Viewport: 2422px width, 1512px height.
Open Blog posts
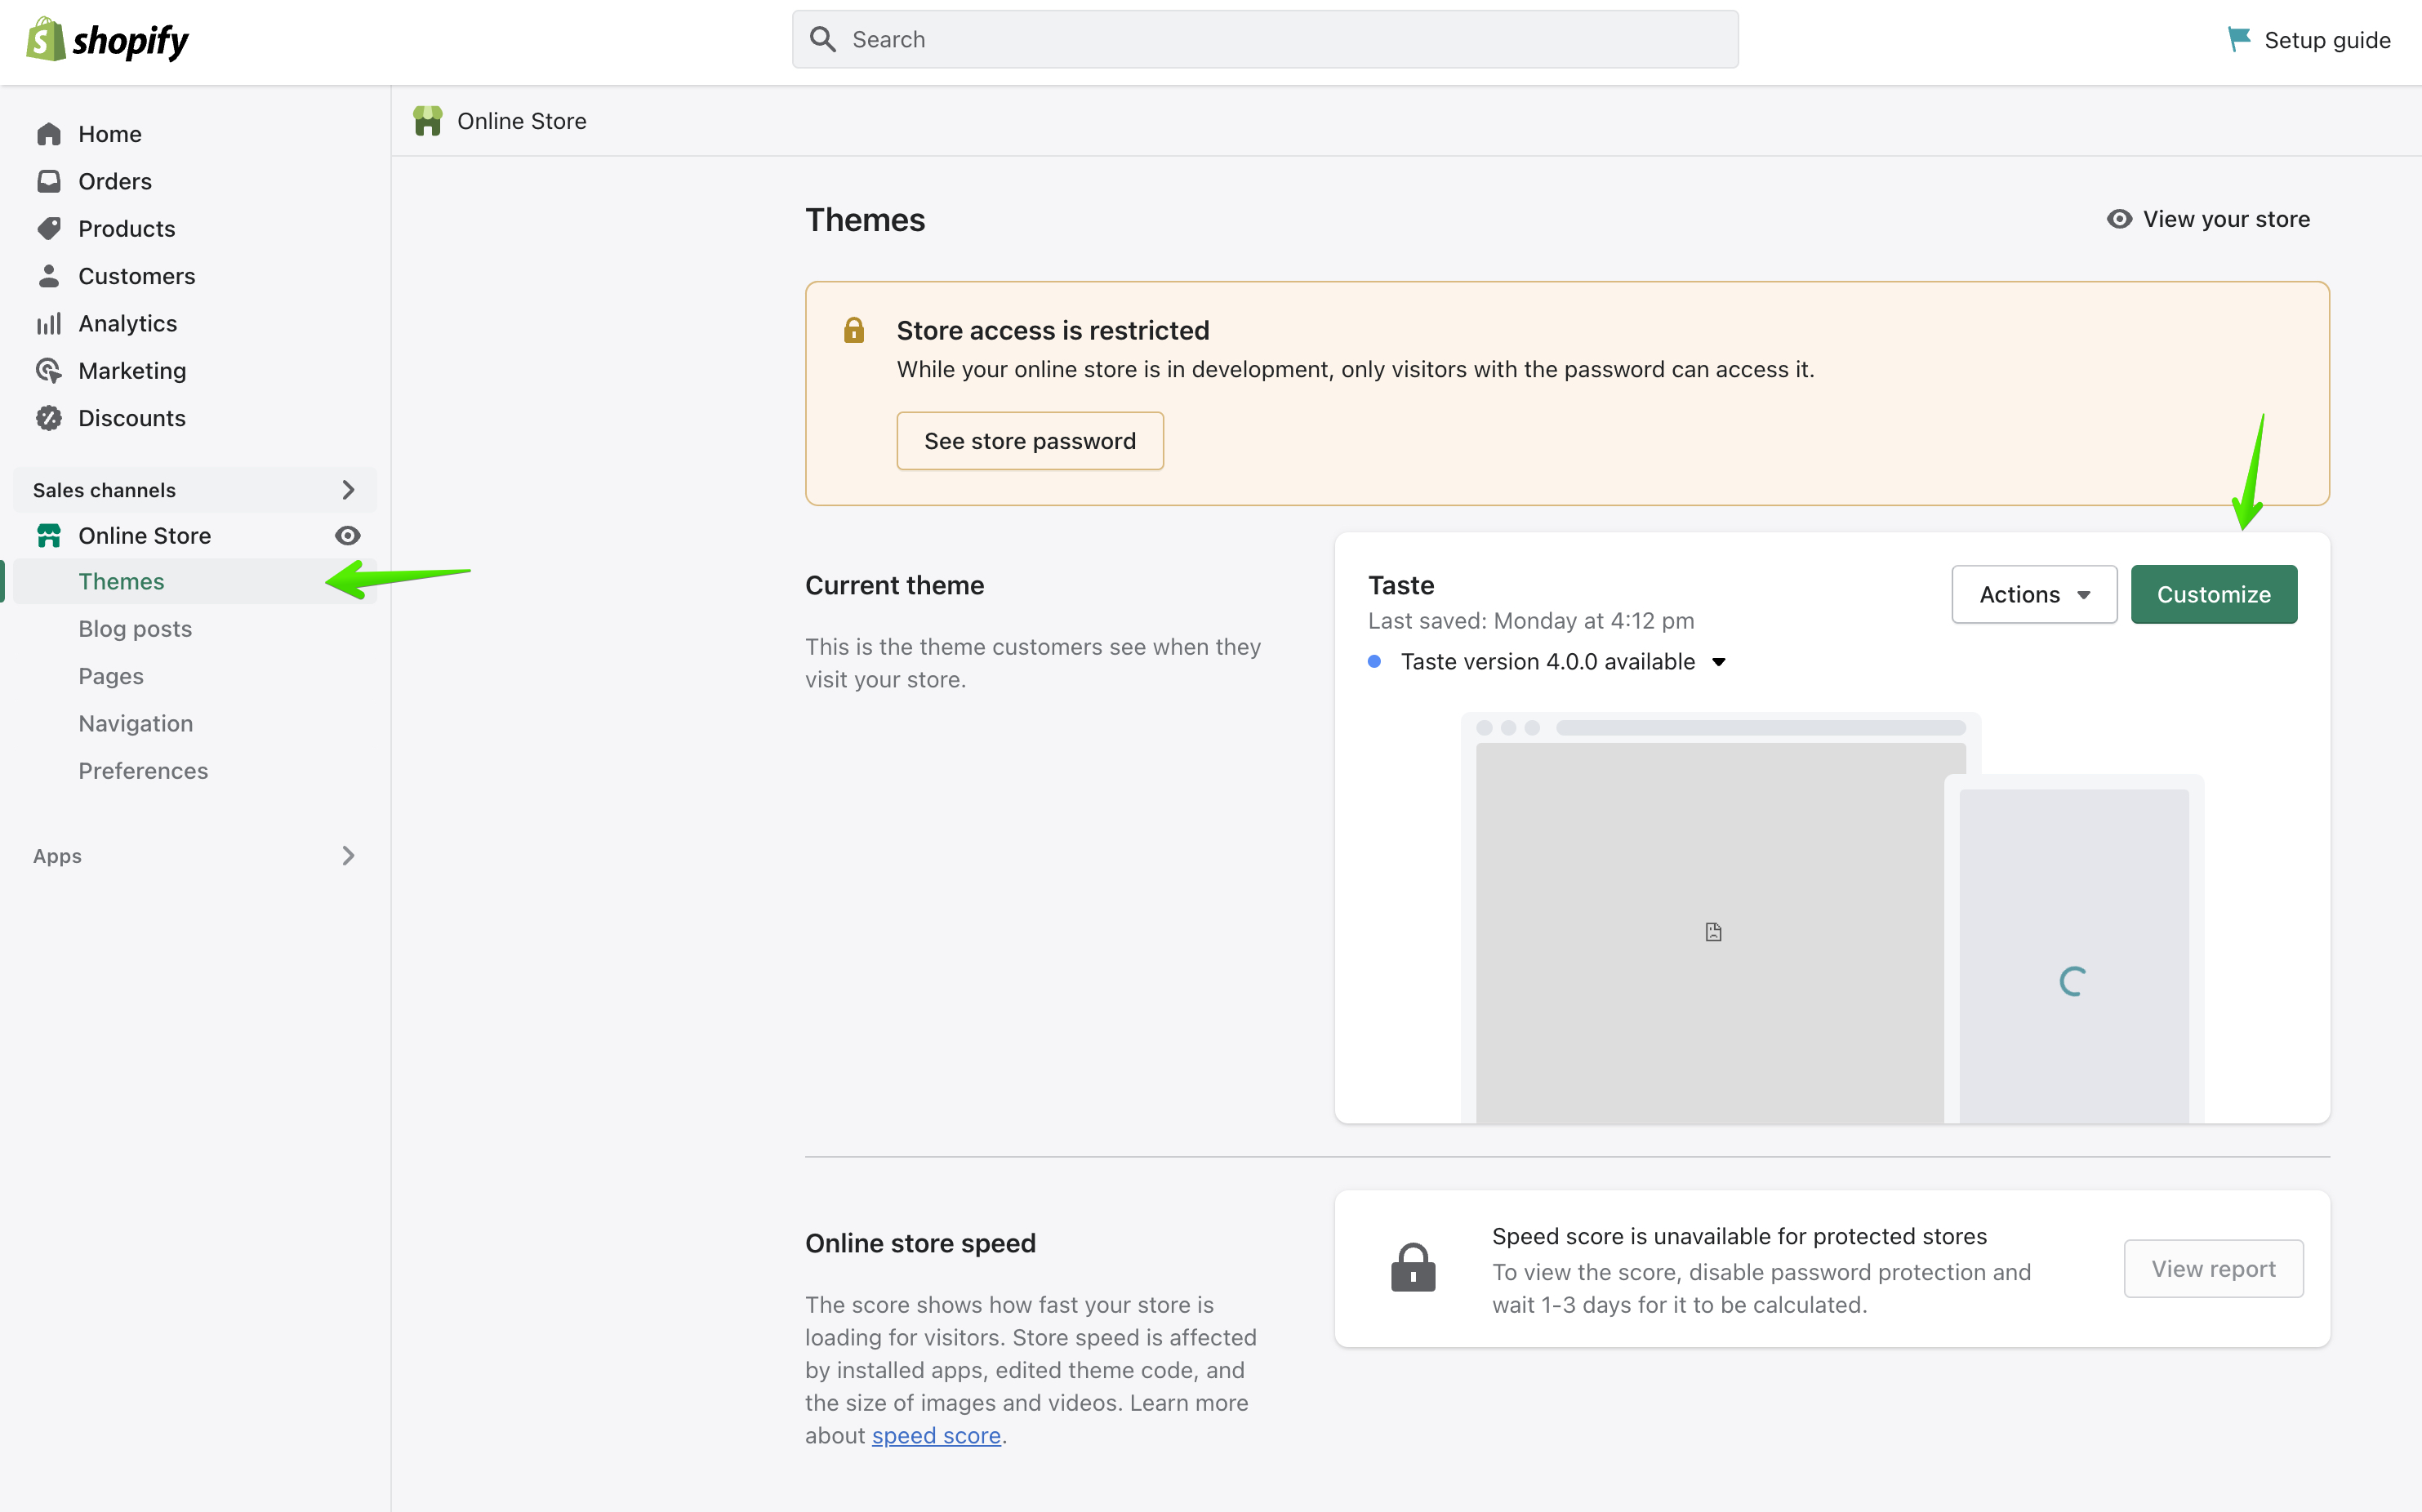coord(135,629)
